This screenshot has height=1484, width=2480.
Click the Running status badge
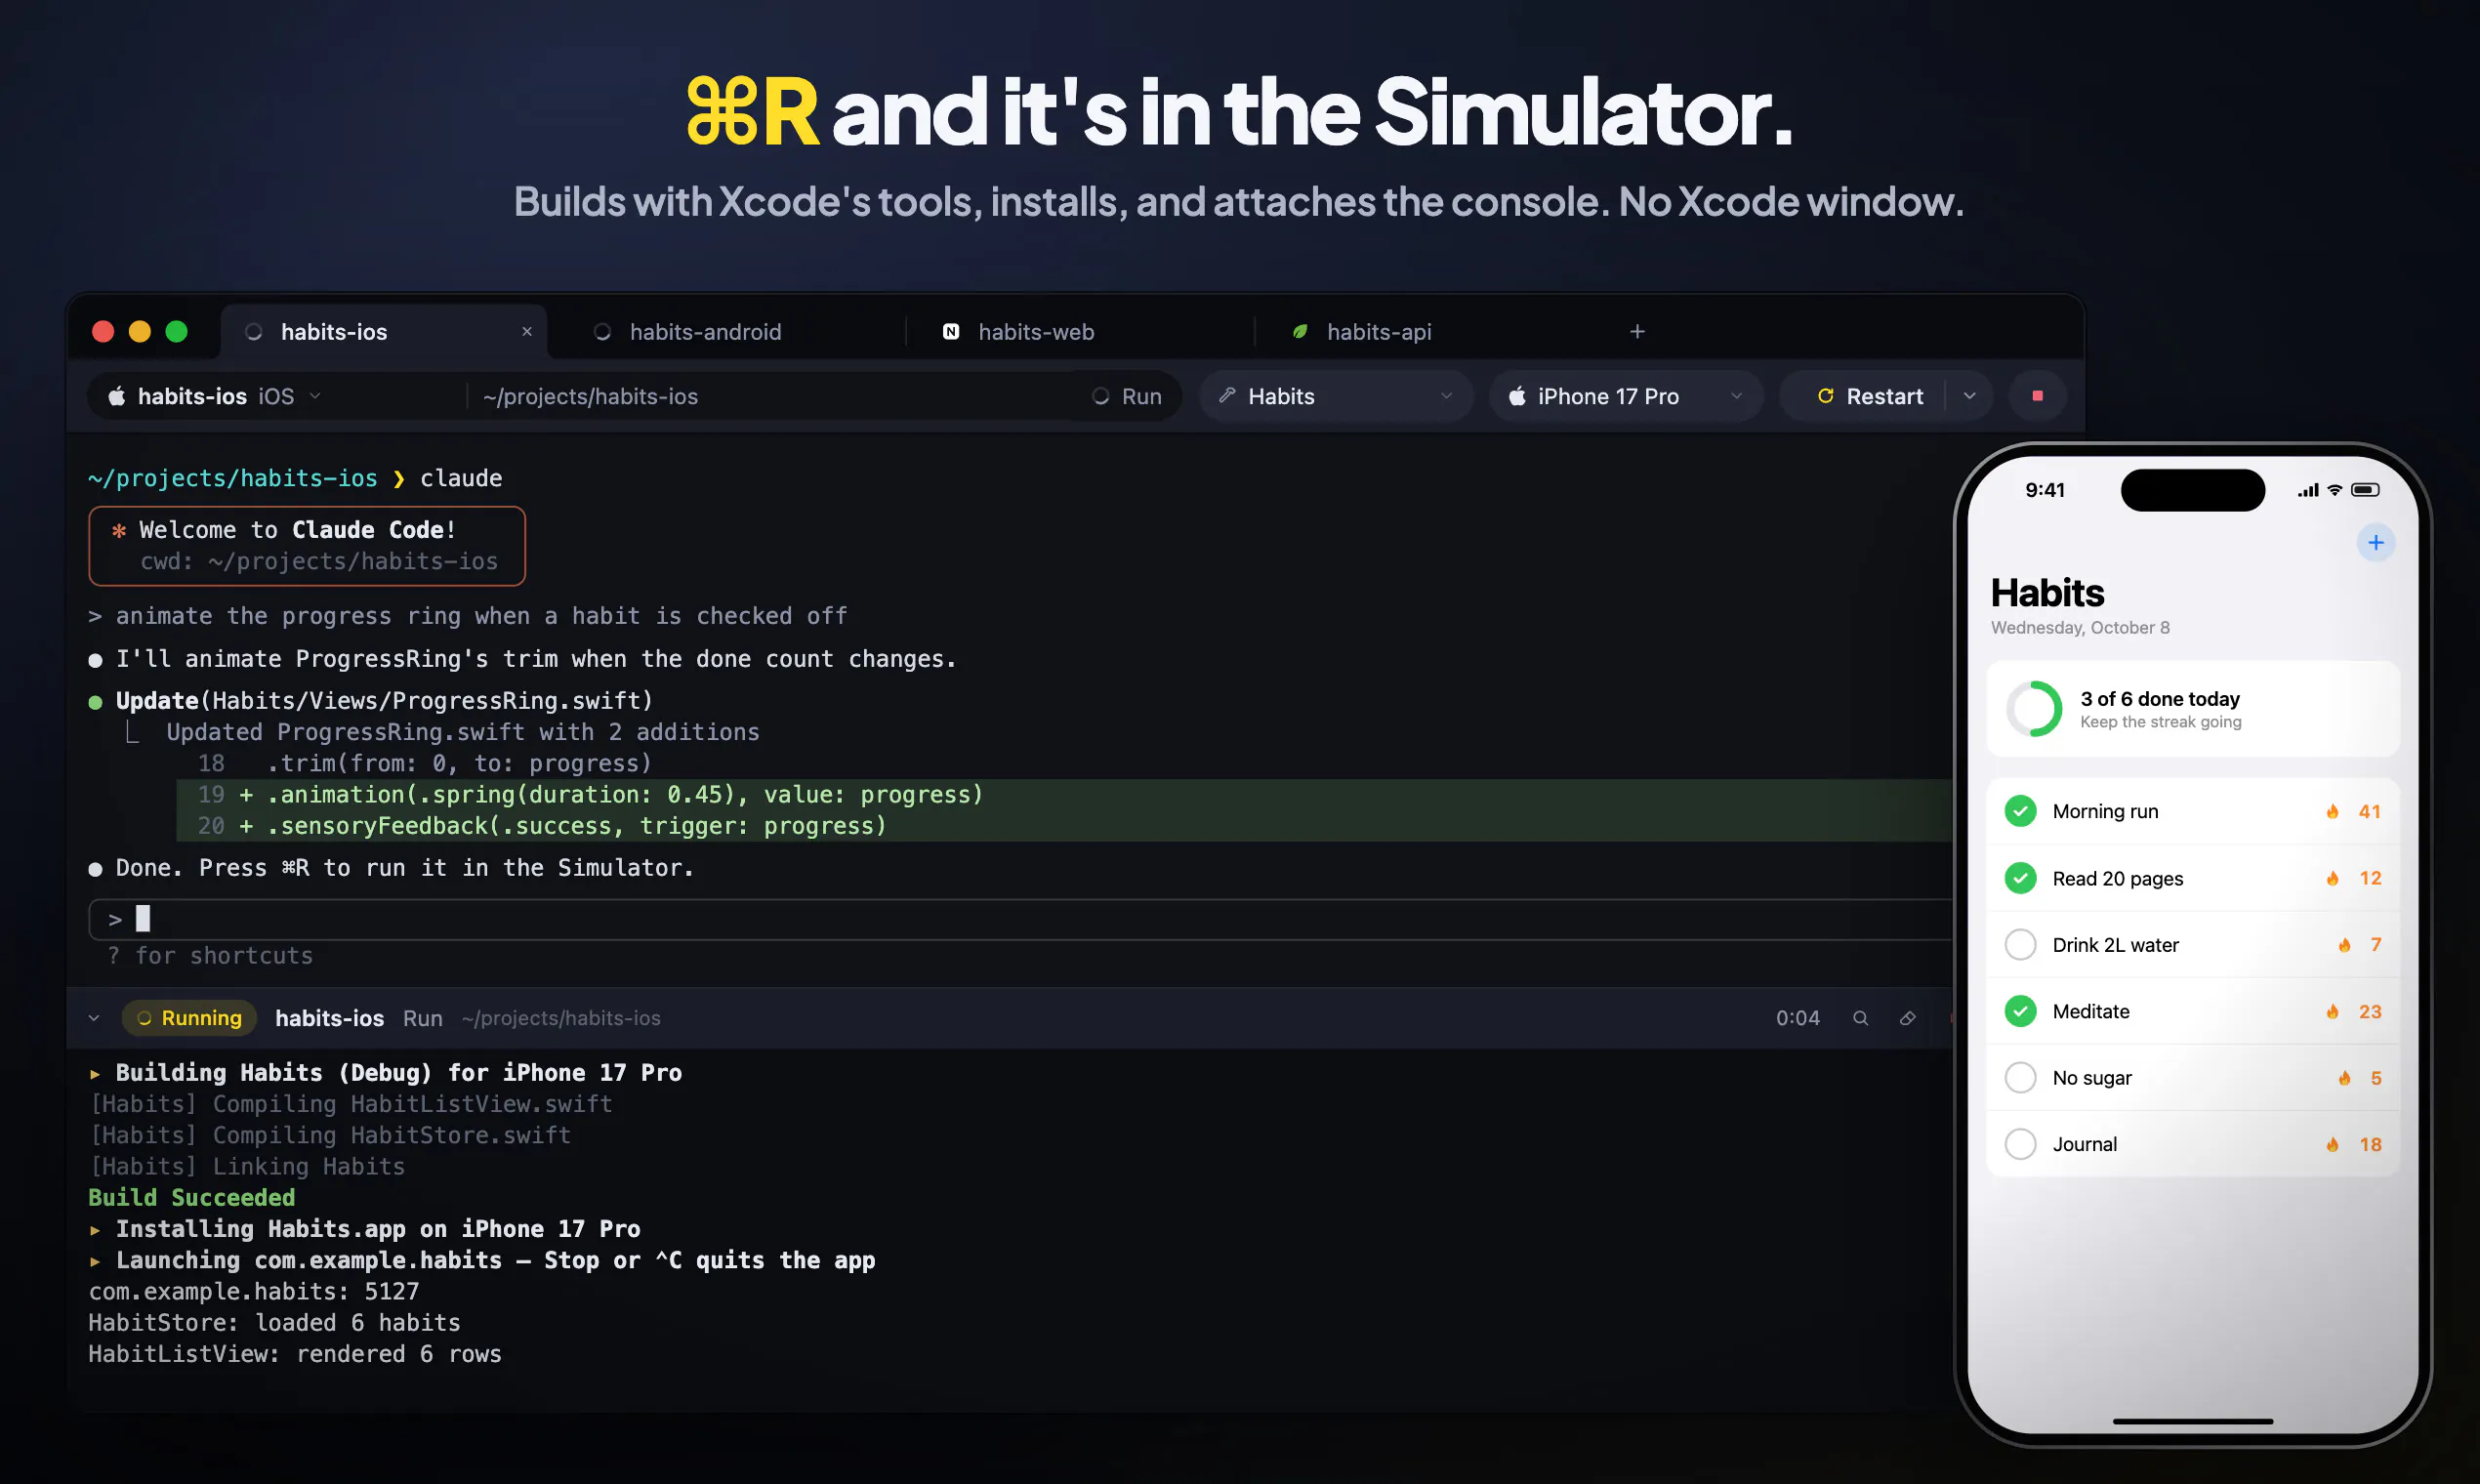pos(189,1018)
